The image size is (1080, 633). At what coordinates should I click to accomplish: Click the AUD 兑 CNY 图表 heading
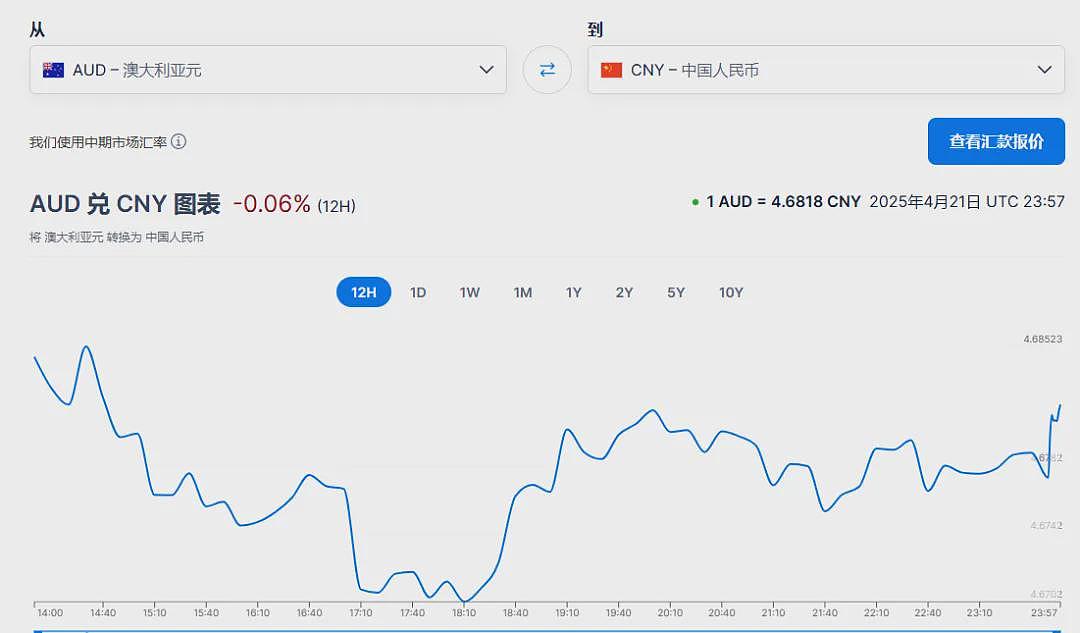pos(125,204)
